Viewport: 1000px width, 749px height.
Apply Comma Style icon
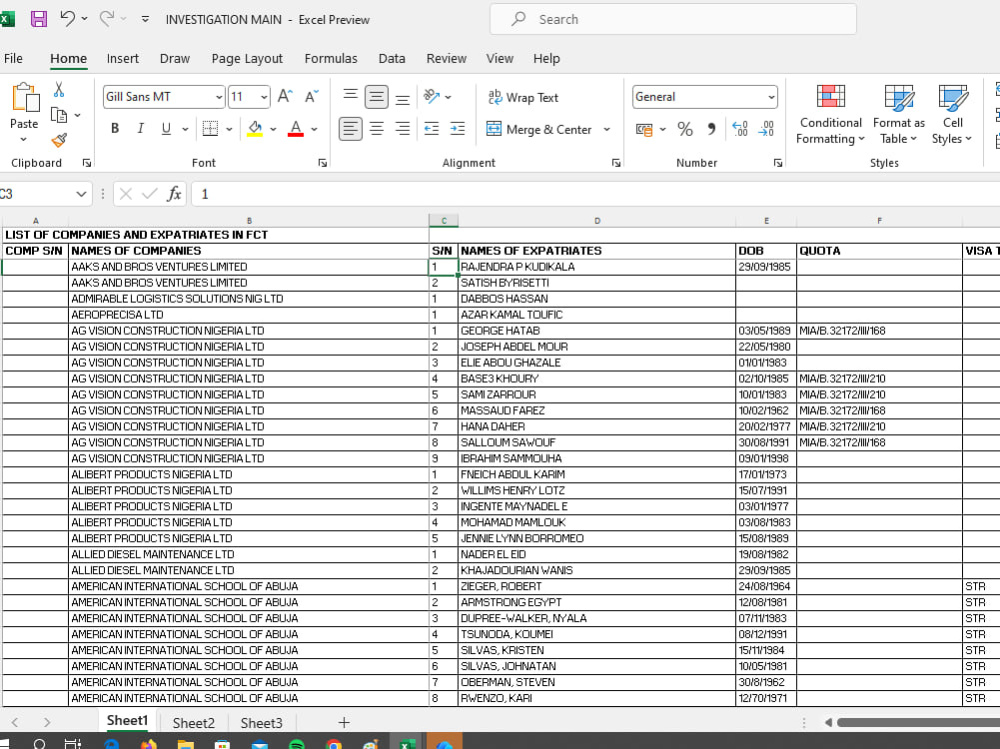tap(711, 130)
